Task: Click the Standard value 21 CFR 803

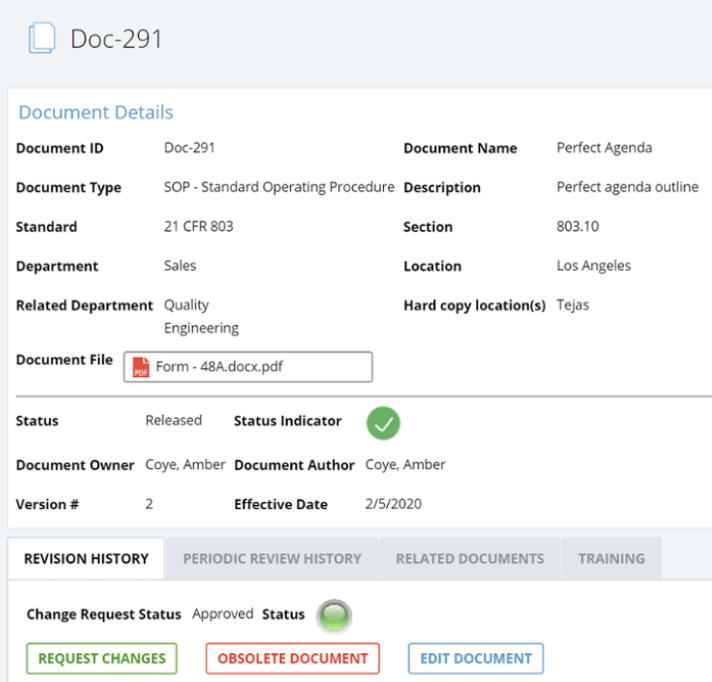Action: point(198,226)
